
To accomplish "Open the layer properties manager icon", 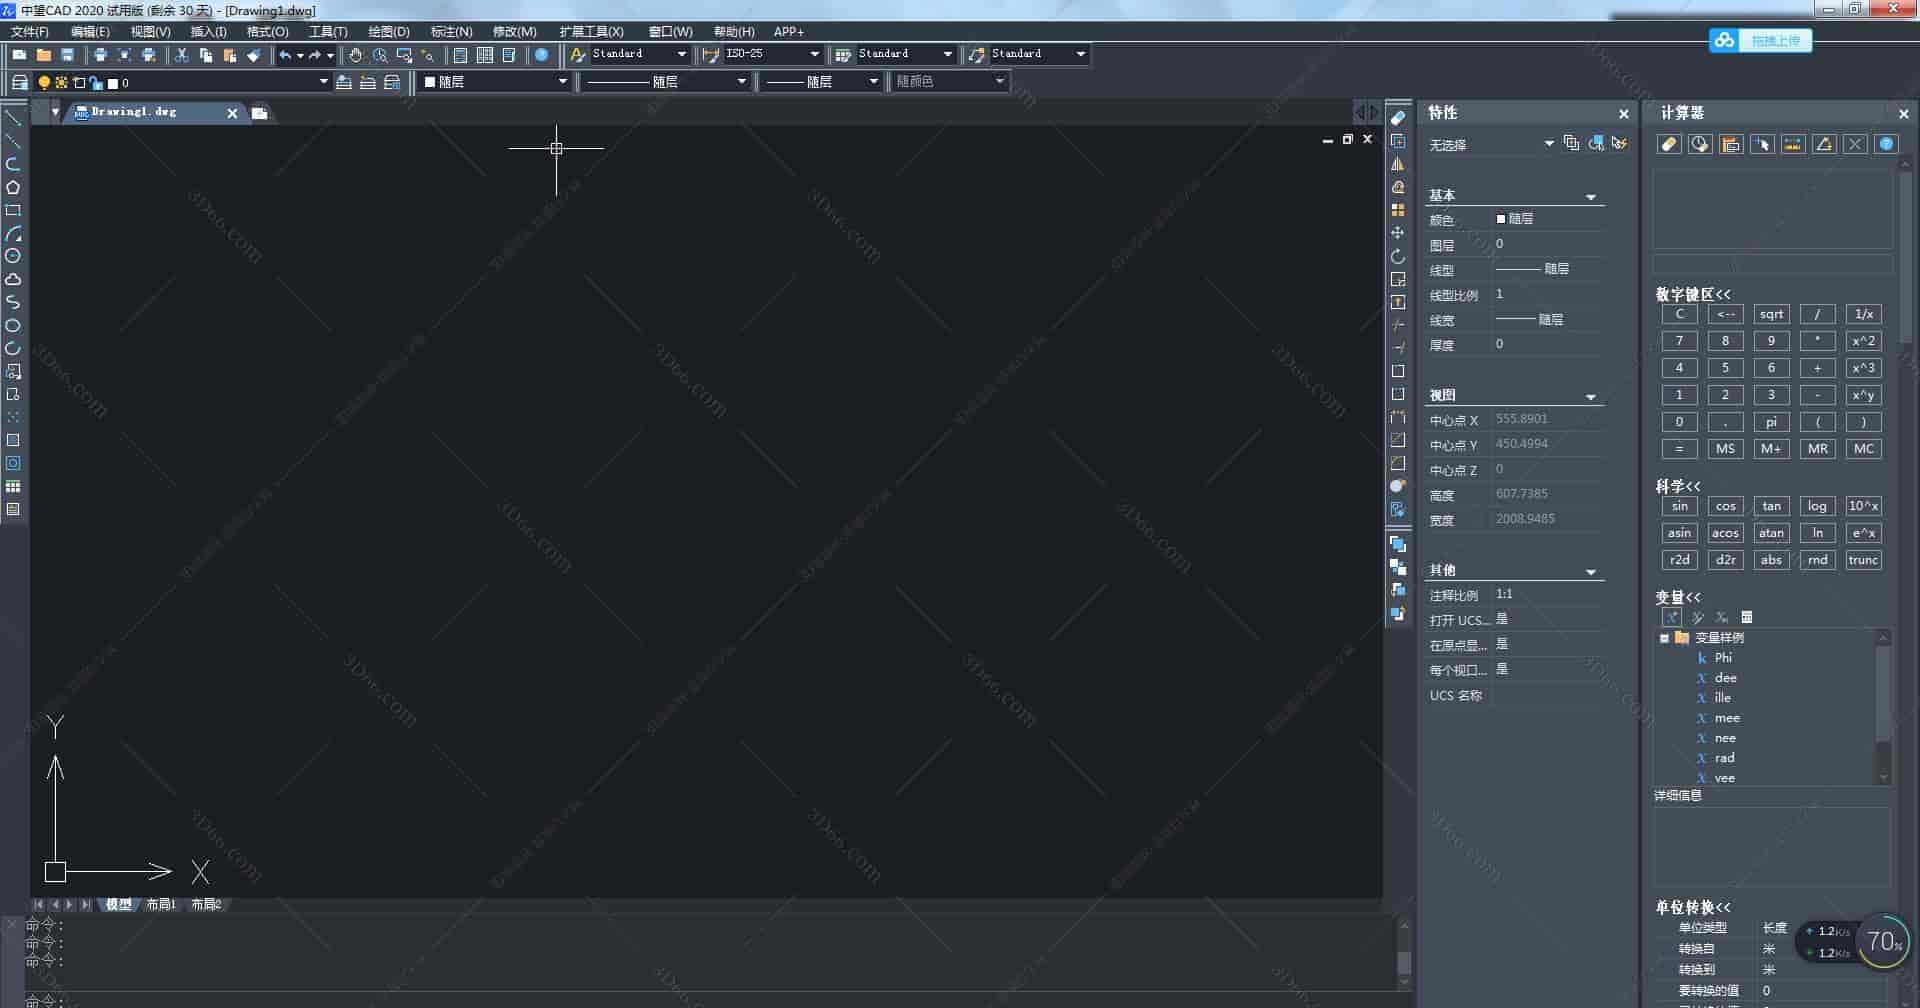I will coord(19,82).
